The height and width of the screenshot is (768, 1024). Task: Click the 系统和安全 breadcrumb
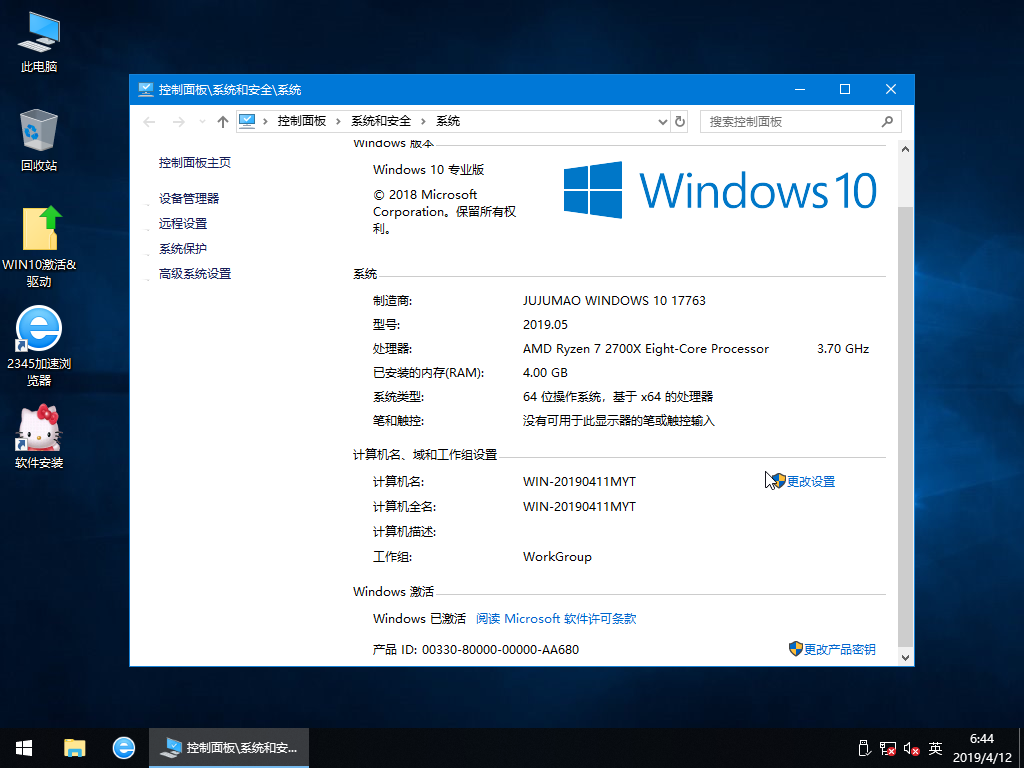coord(381,121)
